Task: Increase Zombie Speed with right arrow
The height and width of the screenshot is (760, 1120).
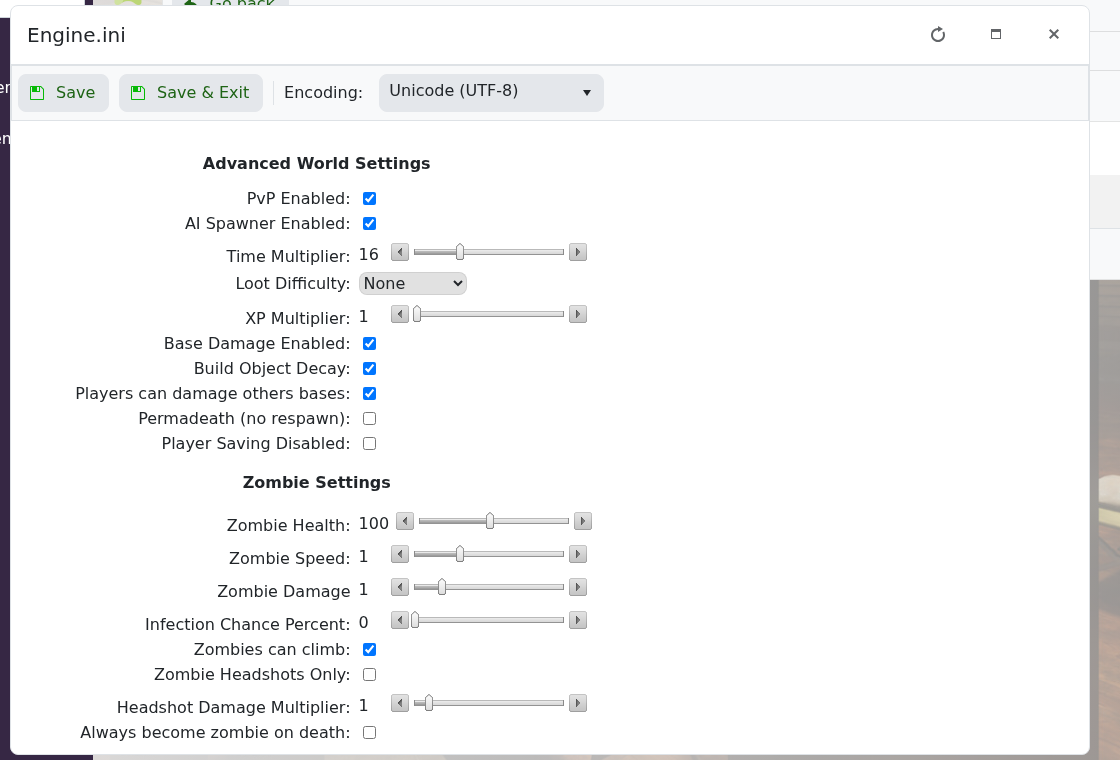Action: pos(578,554)
